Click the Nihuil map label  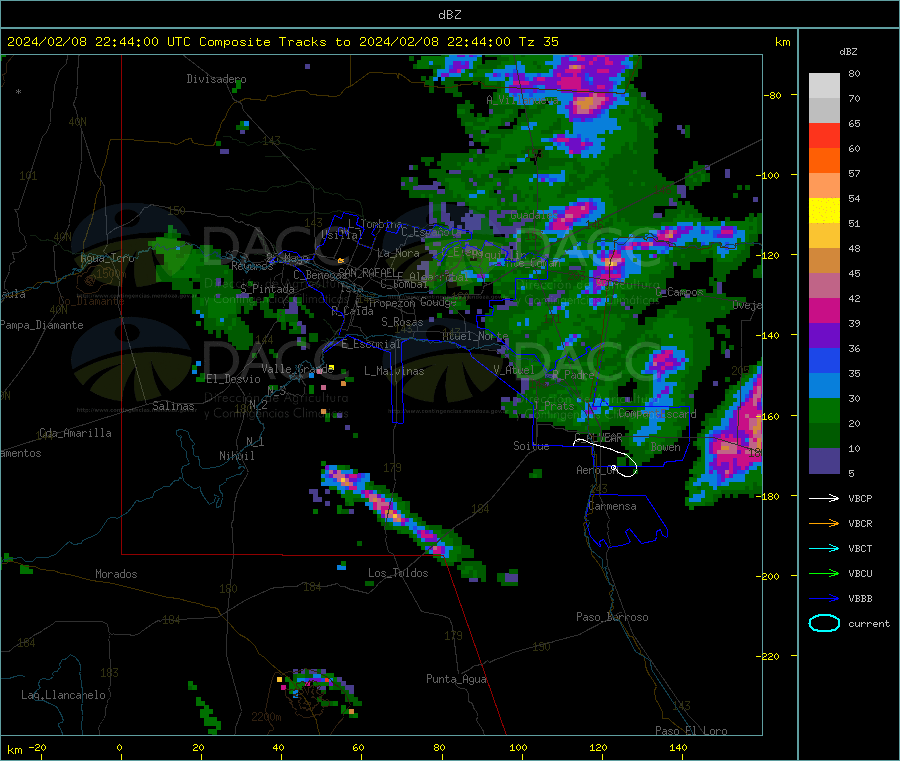tap(236, 456)
